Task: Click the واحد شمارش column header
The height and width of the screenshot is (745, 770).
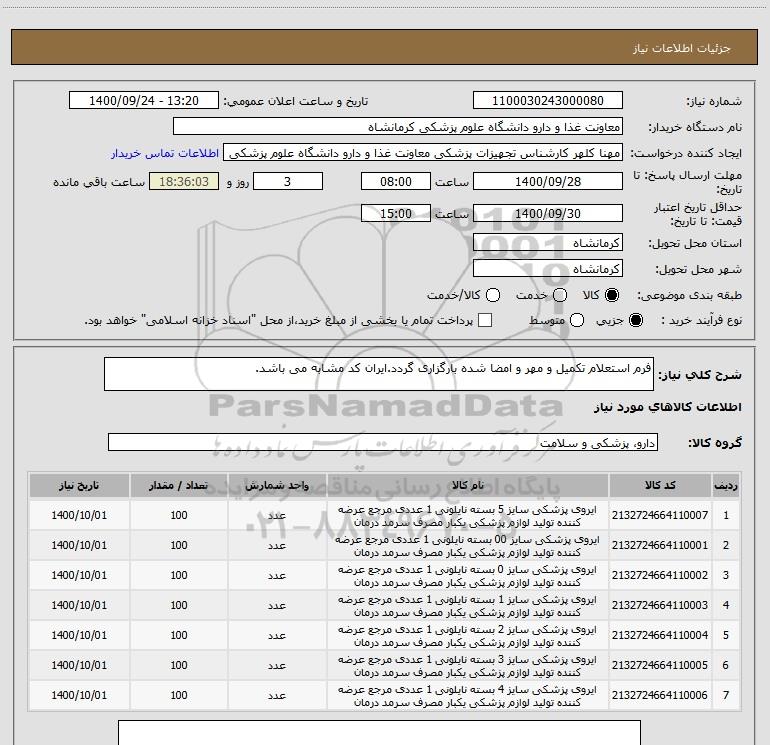Action: 277,486
